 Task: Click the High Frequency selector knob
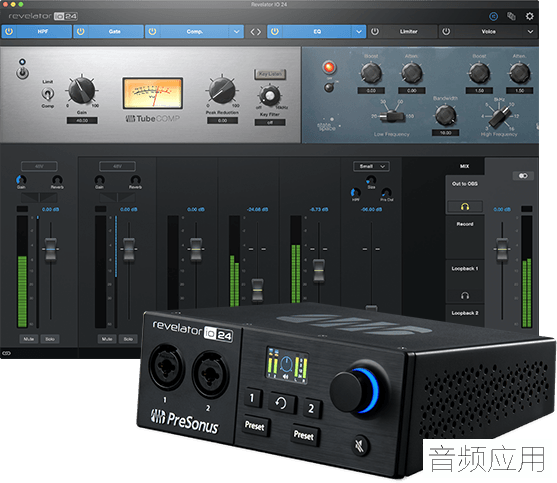pos(499,116)
